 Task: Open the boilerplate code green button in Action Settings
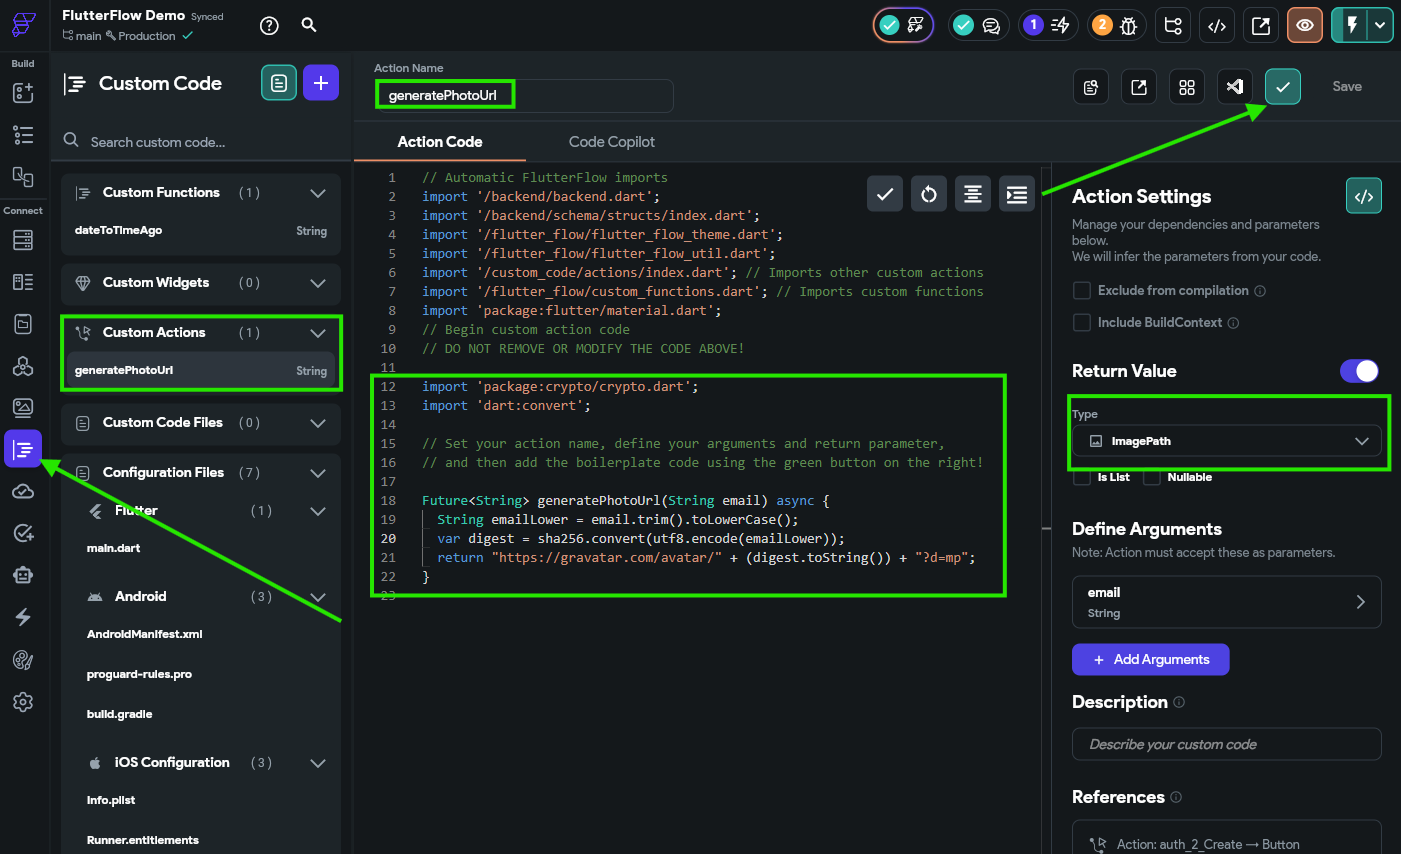tap(1364, 197)
